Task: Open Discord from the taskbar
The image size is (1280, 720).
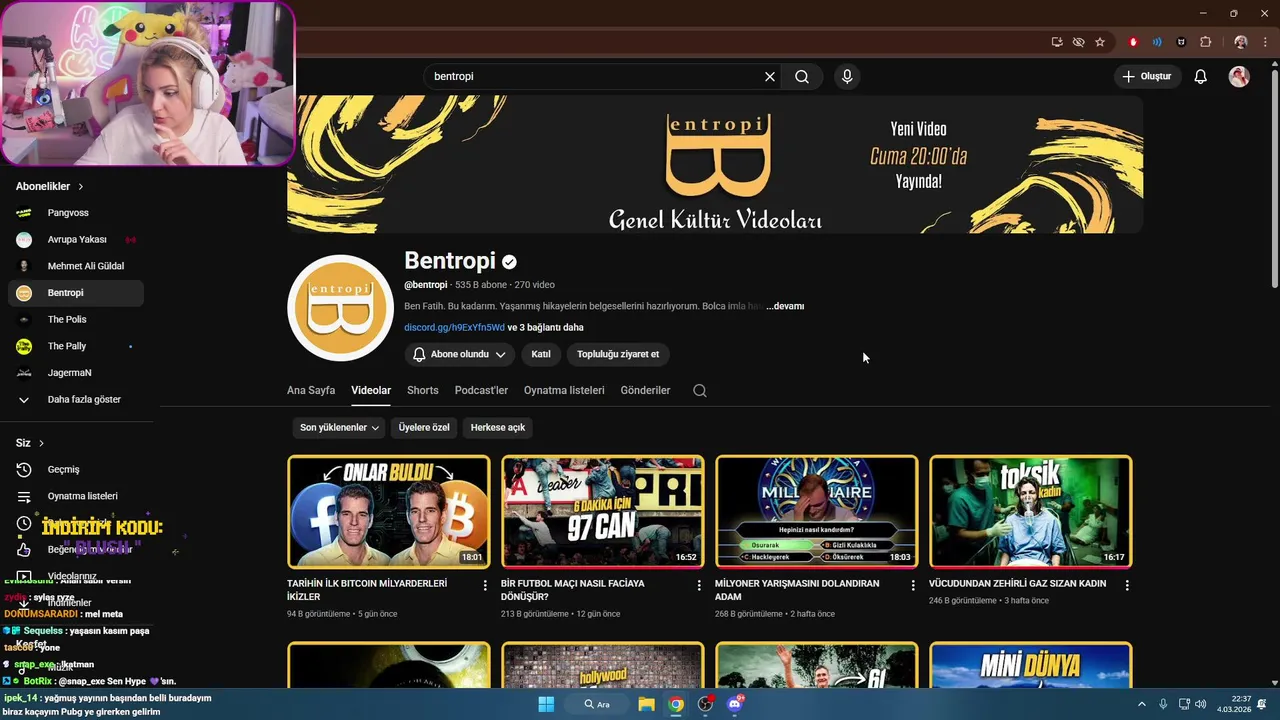Action: tap(735, 704)
